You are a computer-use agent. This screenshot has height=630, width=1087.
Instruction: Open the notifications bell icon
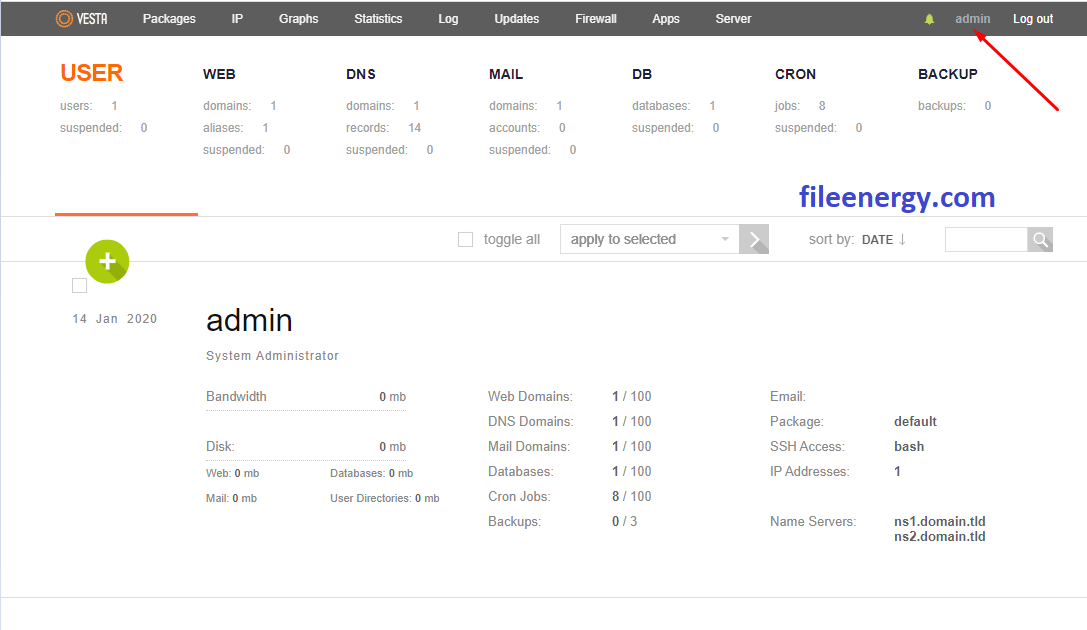tap(929, 19)
